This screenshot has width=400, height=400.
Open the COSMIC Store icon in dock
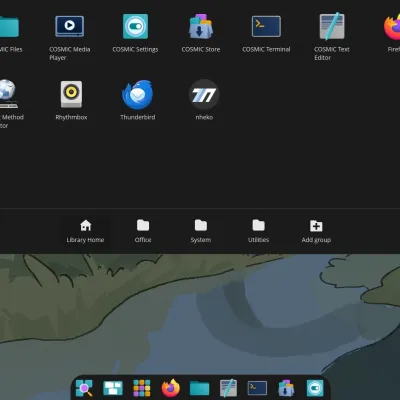click(286, 388)
